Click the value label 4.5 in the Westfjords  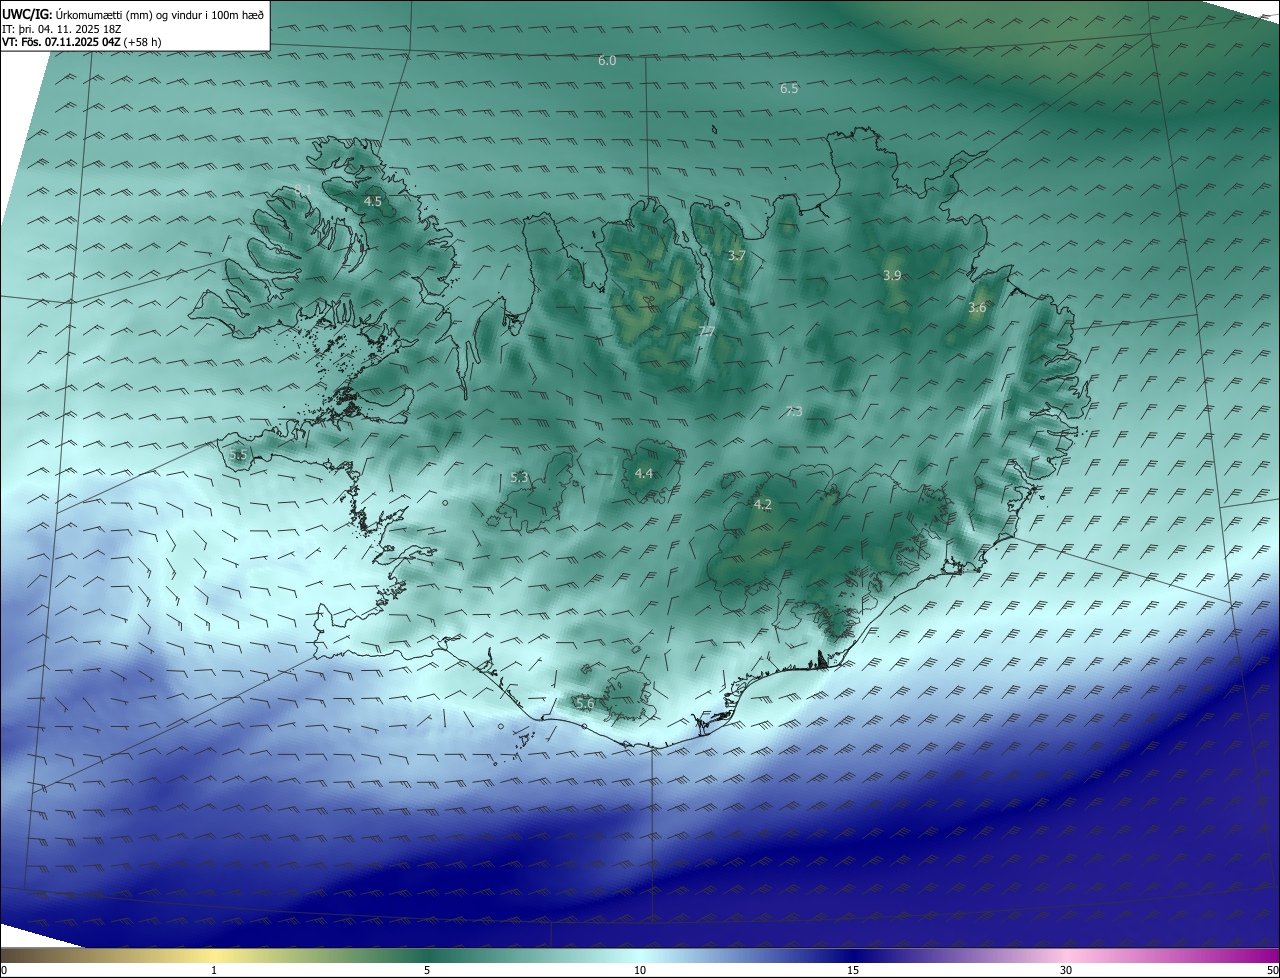pos(372,202)
